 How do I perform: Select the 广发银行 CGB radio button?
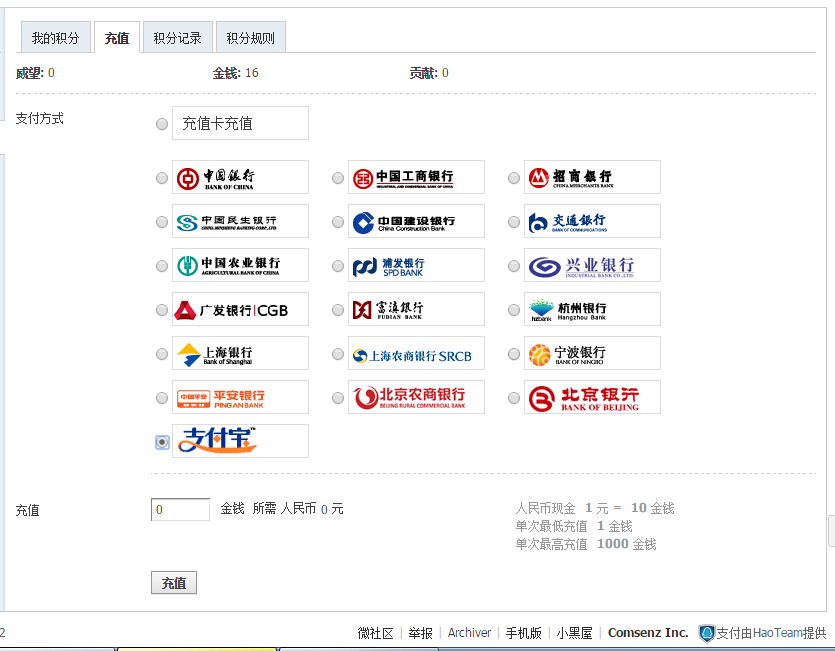(x=162, y=310)
